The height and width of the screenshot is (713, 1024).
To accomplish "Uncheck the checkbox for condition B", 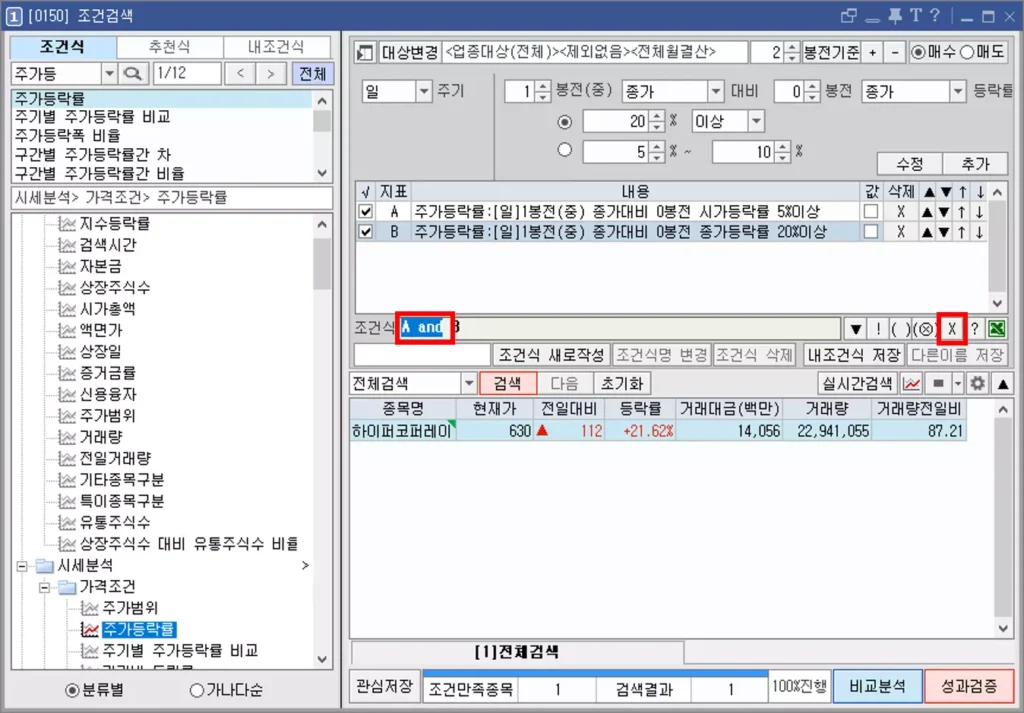I will (366, 231).
